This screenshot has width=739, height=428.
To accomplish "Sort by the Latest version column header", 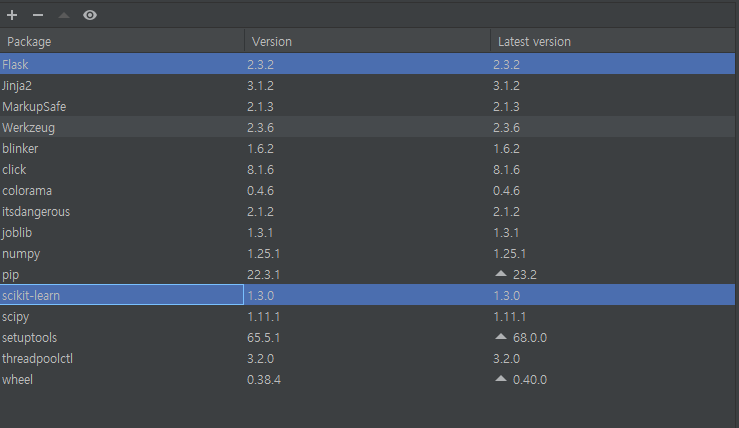I will coord(613,41).
